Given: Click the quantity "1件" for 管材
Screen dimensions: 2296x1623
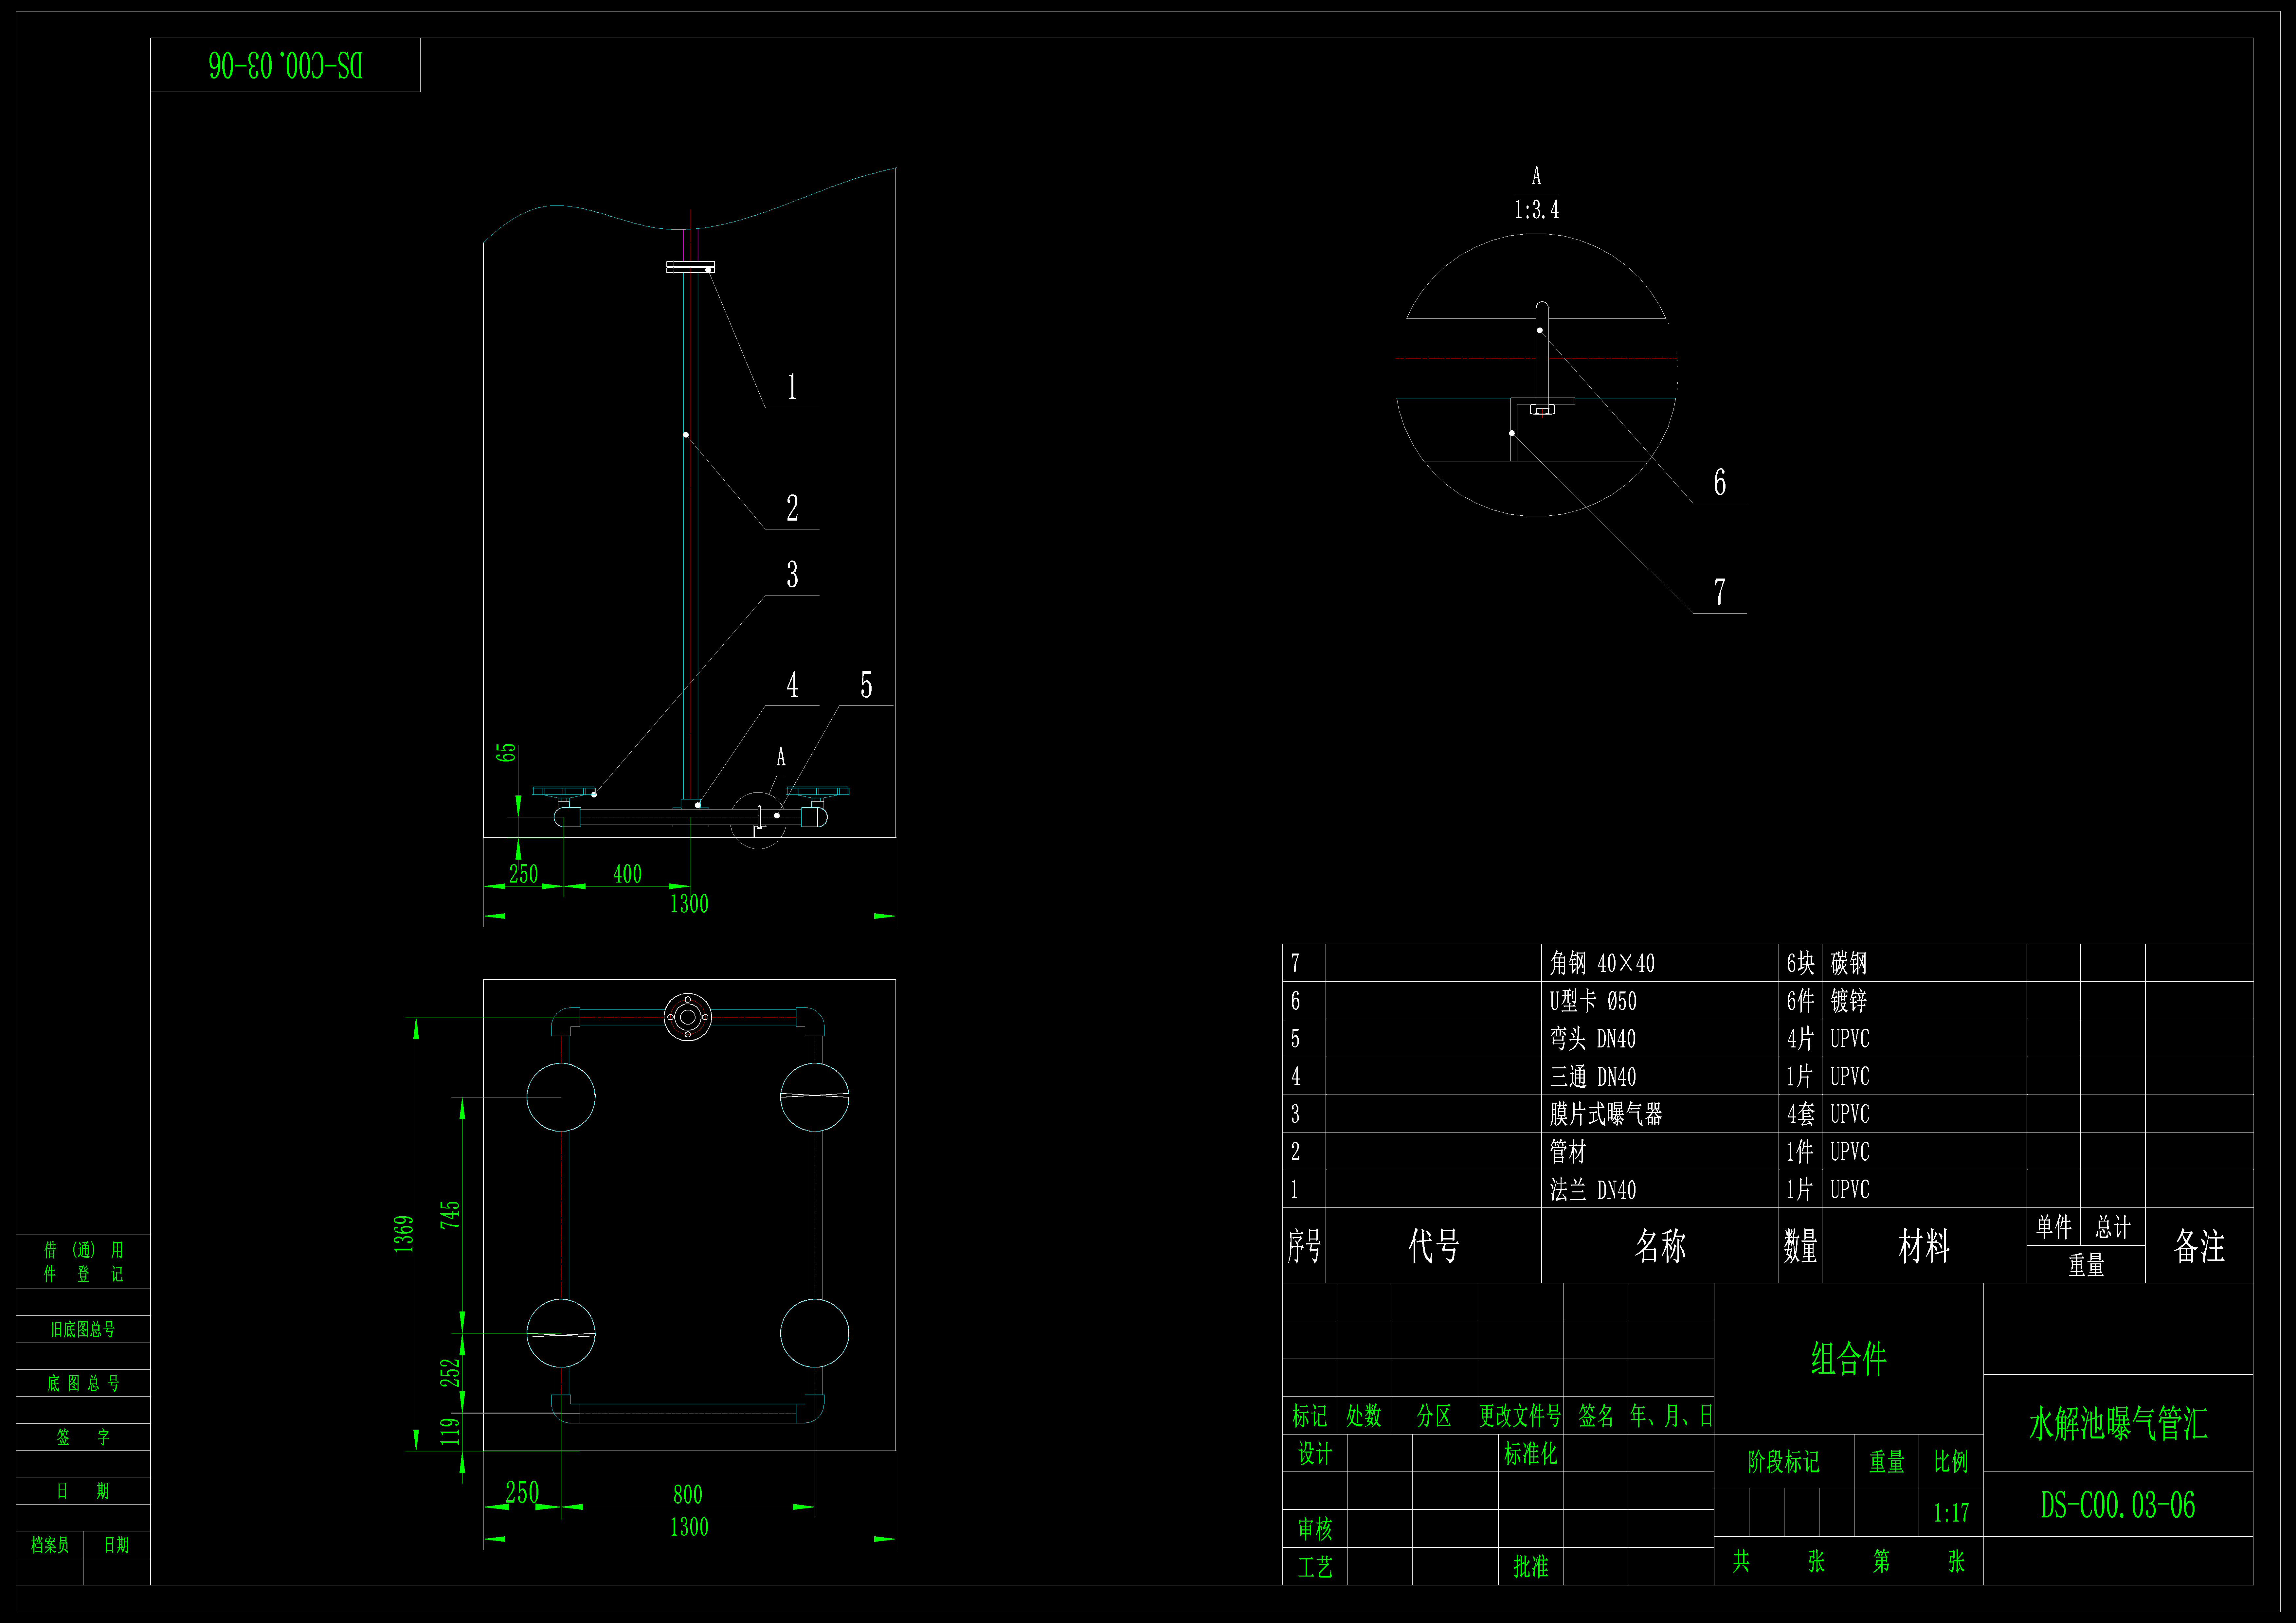Looking at the screenshot, I should click(x=1800, y=1152).
